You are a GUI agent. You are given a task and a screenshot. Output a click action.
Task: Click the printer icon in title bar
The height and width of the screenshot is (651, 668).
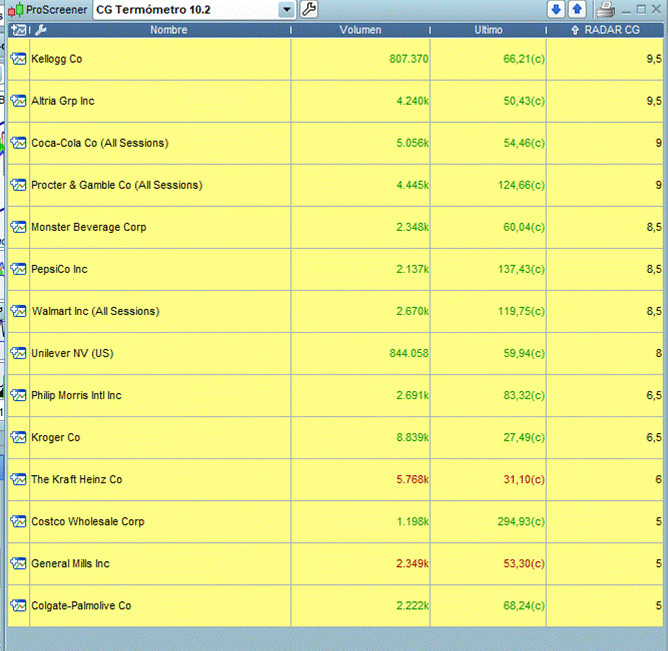[x=605, y=10]
